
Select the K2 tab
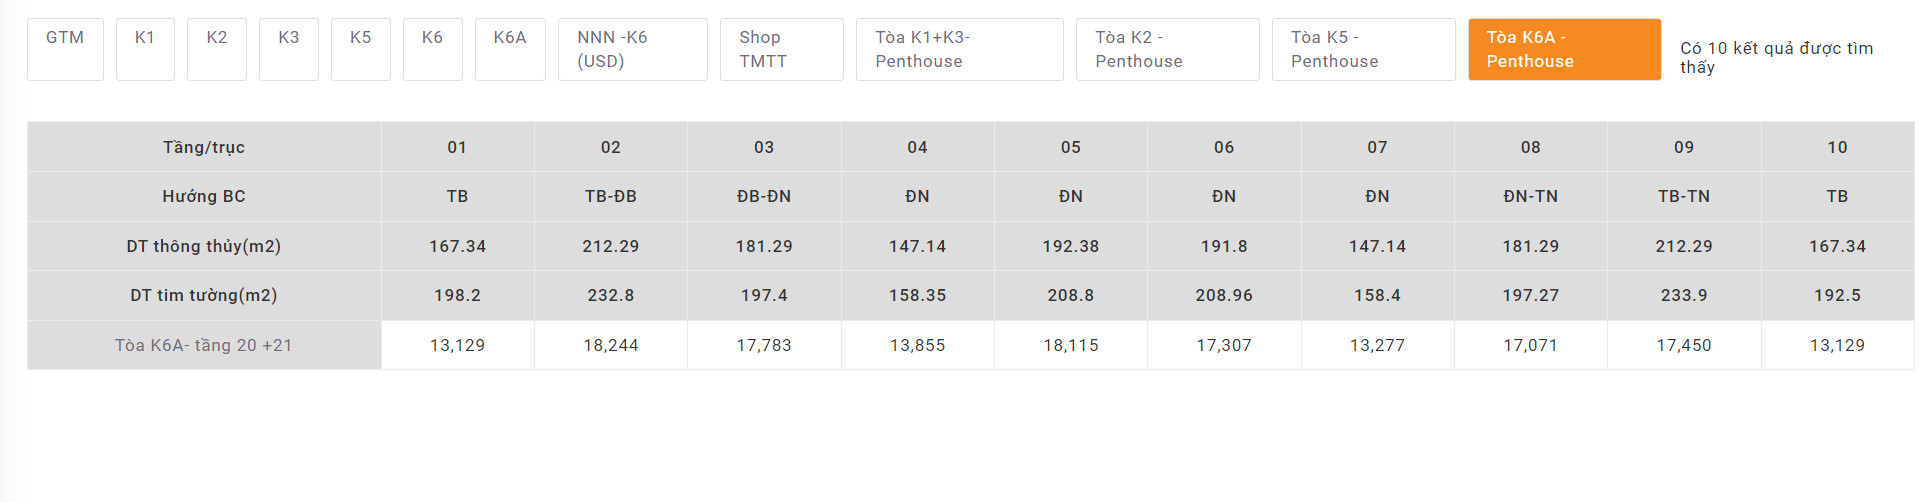[217, 49]
